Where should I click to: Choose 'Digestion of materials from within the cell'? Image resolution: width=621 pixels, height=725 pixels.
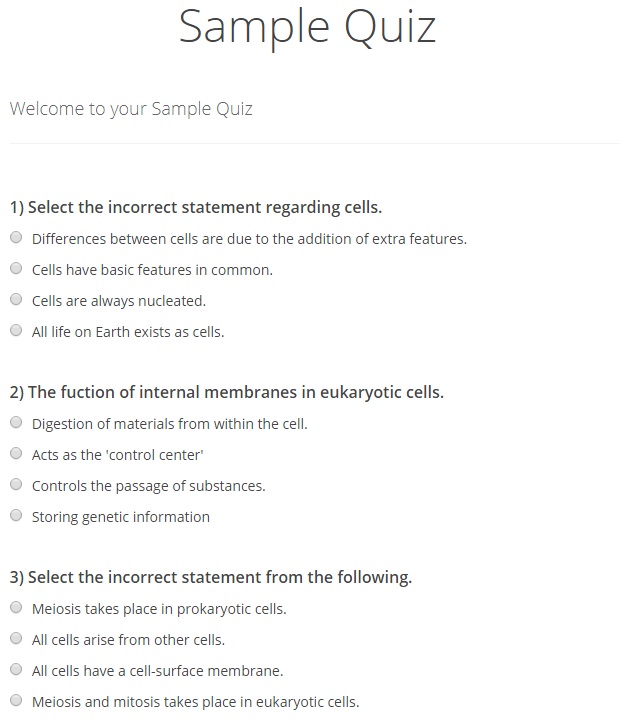(16, 423)
